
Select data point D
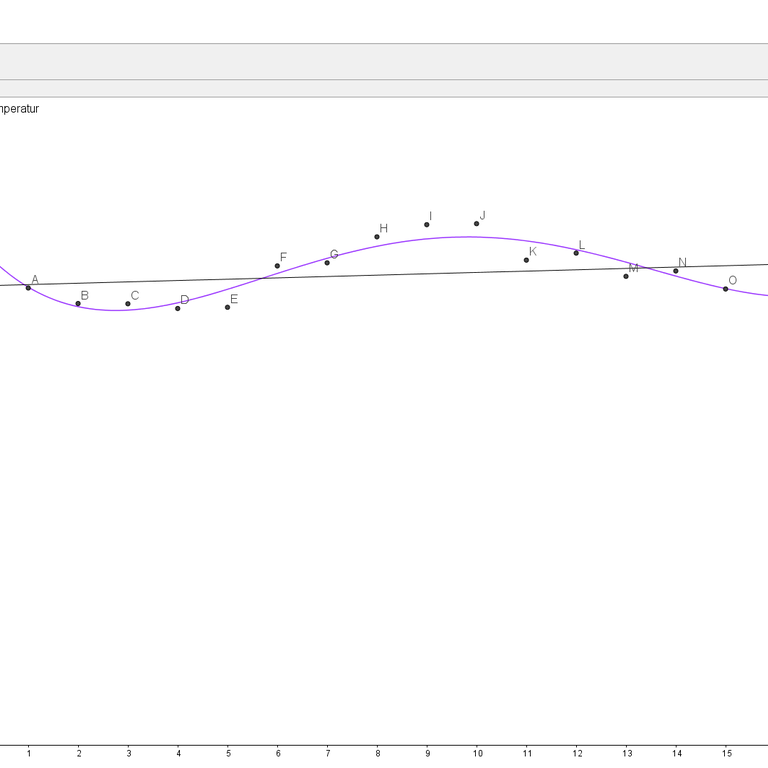[178, 308]
